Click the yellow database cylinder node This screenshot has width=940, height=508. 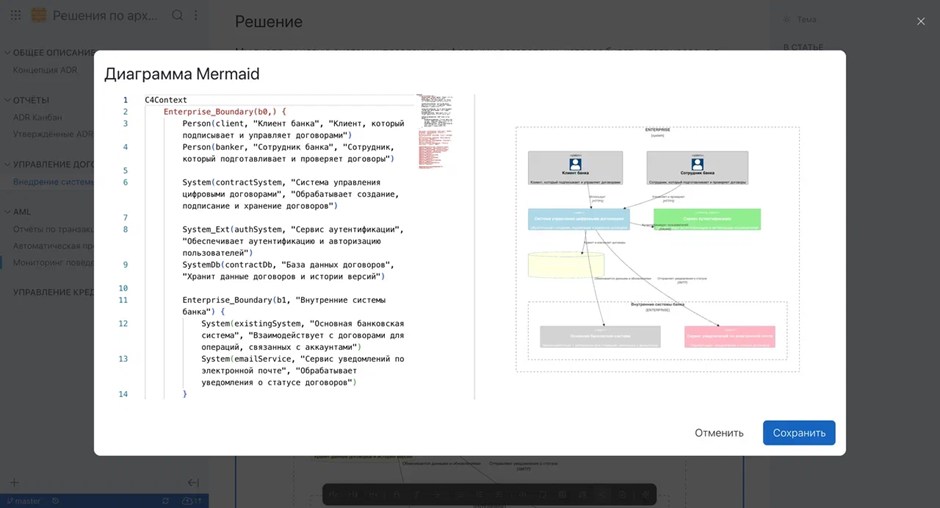coord(566,264)
